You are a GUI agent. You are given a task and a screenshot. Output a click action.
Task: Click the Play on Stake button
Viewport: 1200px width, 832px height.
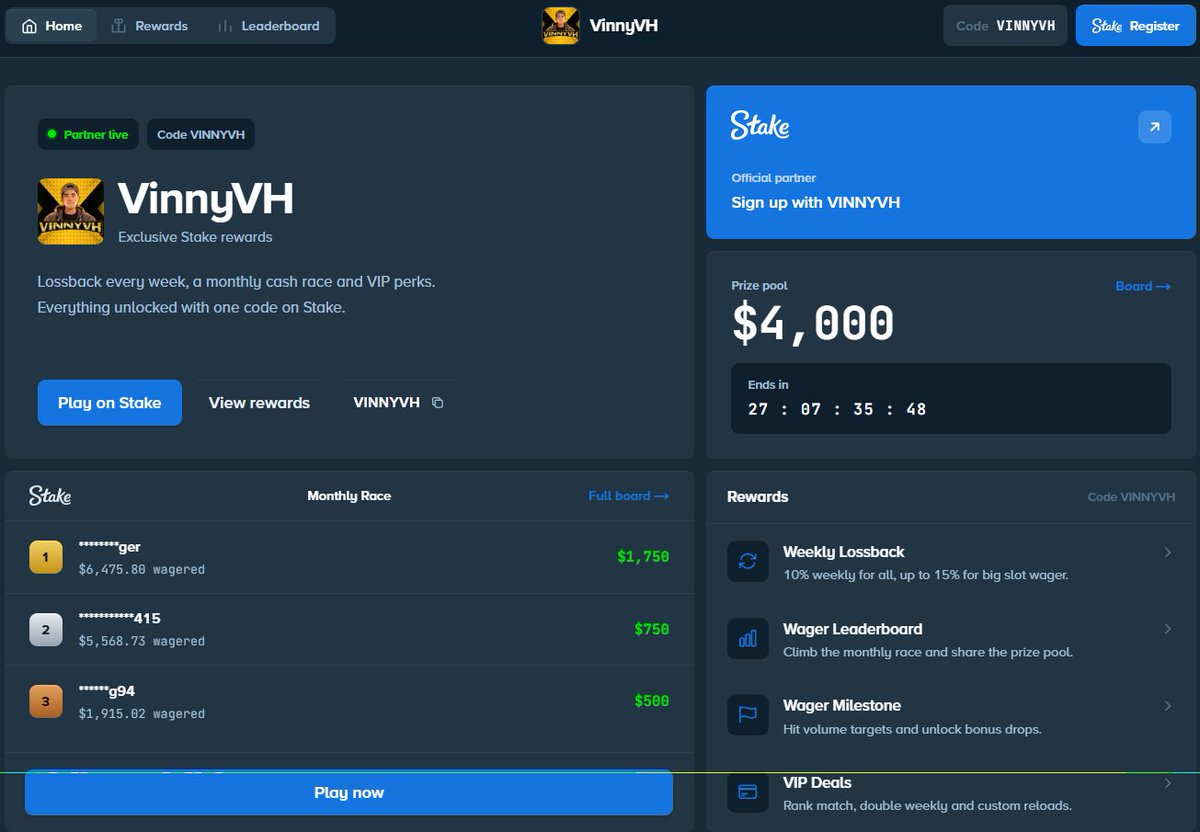point(110,403)
